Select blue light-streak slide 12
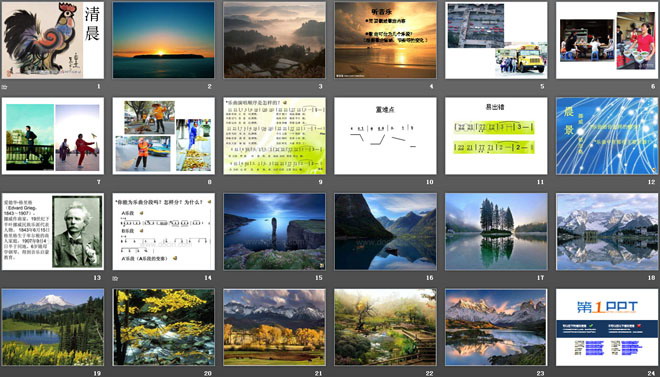Image resolution: width=660 pixels, height=377 pixels. pyautogui.click(x=607, y=136)
